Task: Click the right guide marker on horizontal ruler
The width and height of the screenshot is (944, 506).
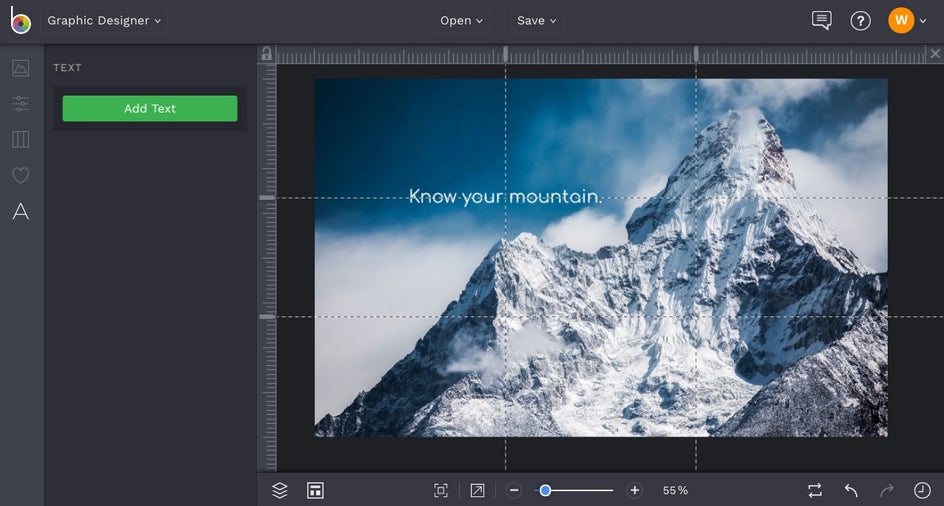Action: point(696,54)
